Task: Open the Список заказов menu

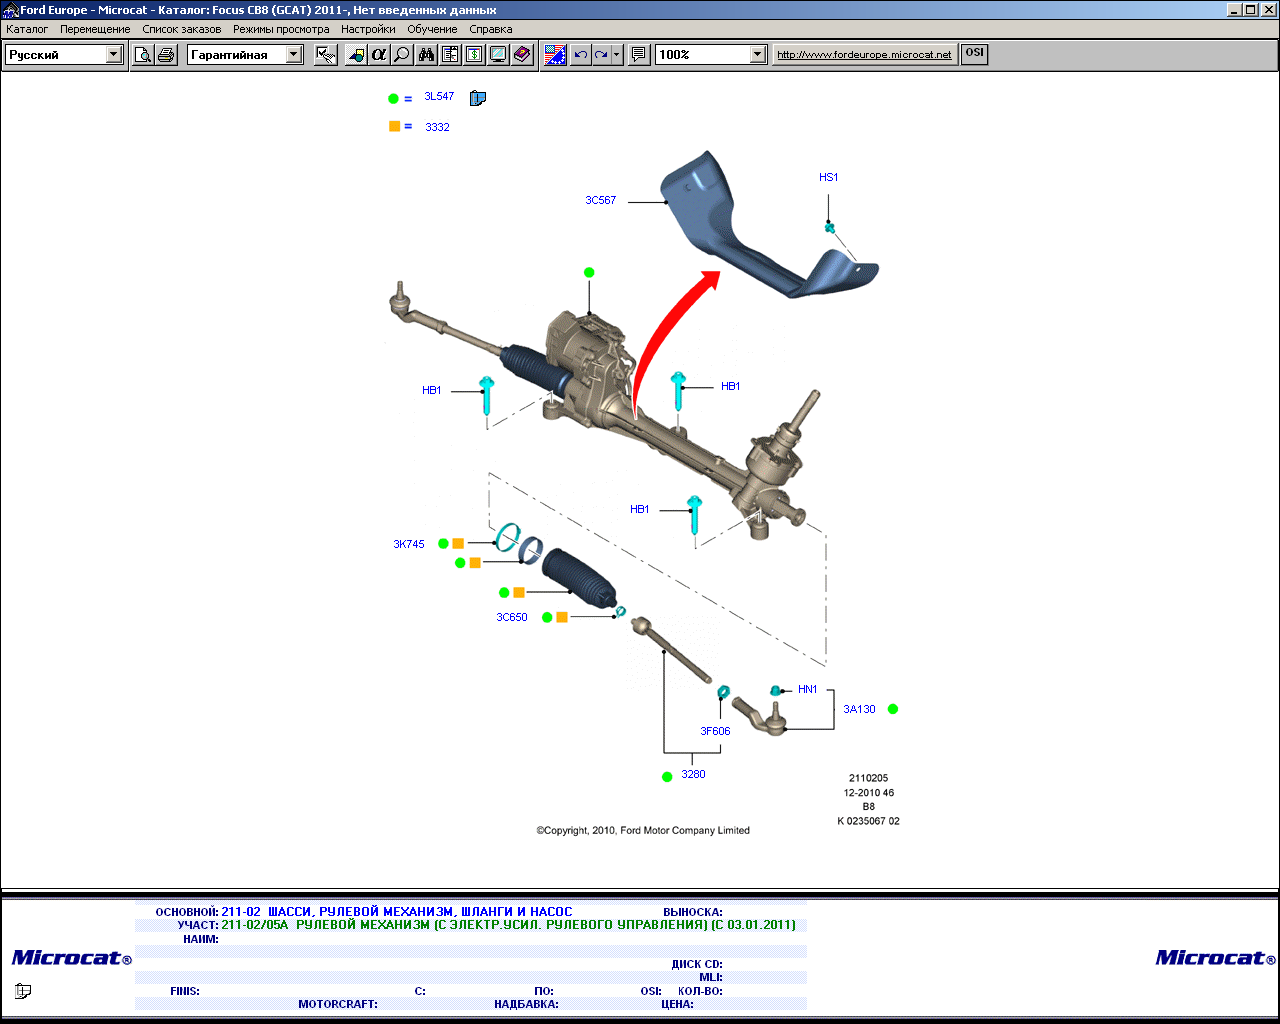Action: pos(182,29)
